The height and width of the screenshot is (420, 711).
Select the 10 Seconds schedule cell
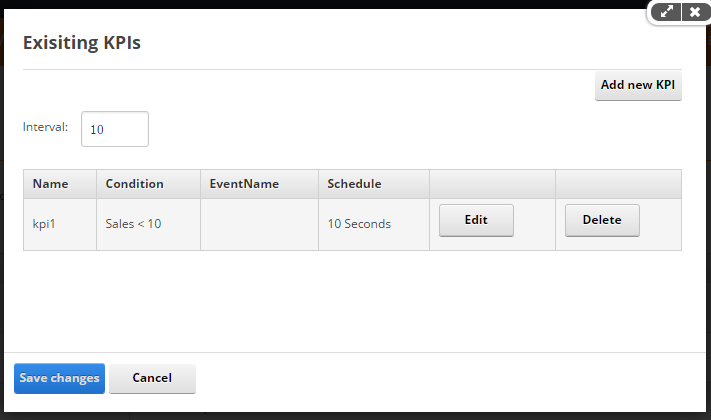tap(374, 224)
